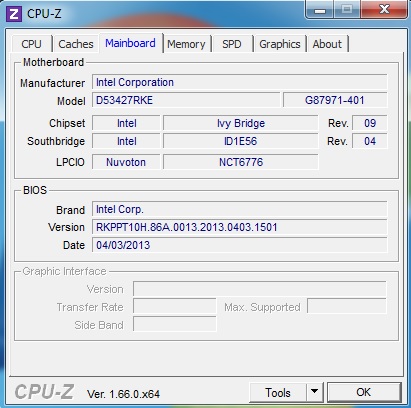Click the Chipset vendor Intel field
The width and height of the screenshot is (411, 408).
126,123
